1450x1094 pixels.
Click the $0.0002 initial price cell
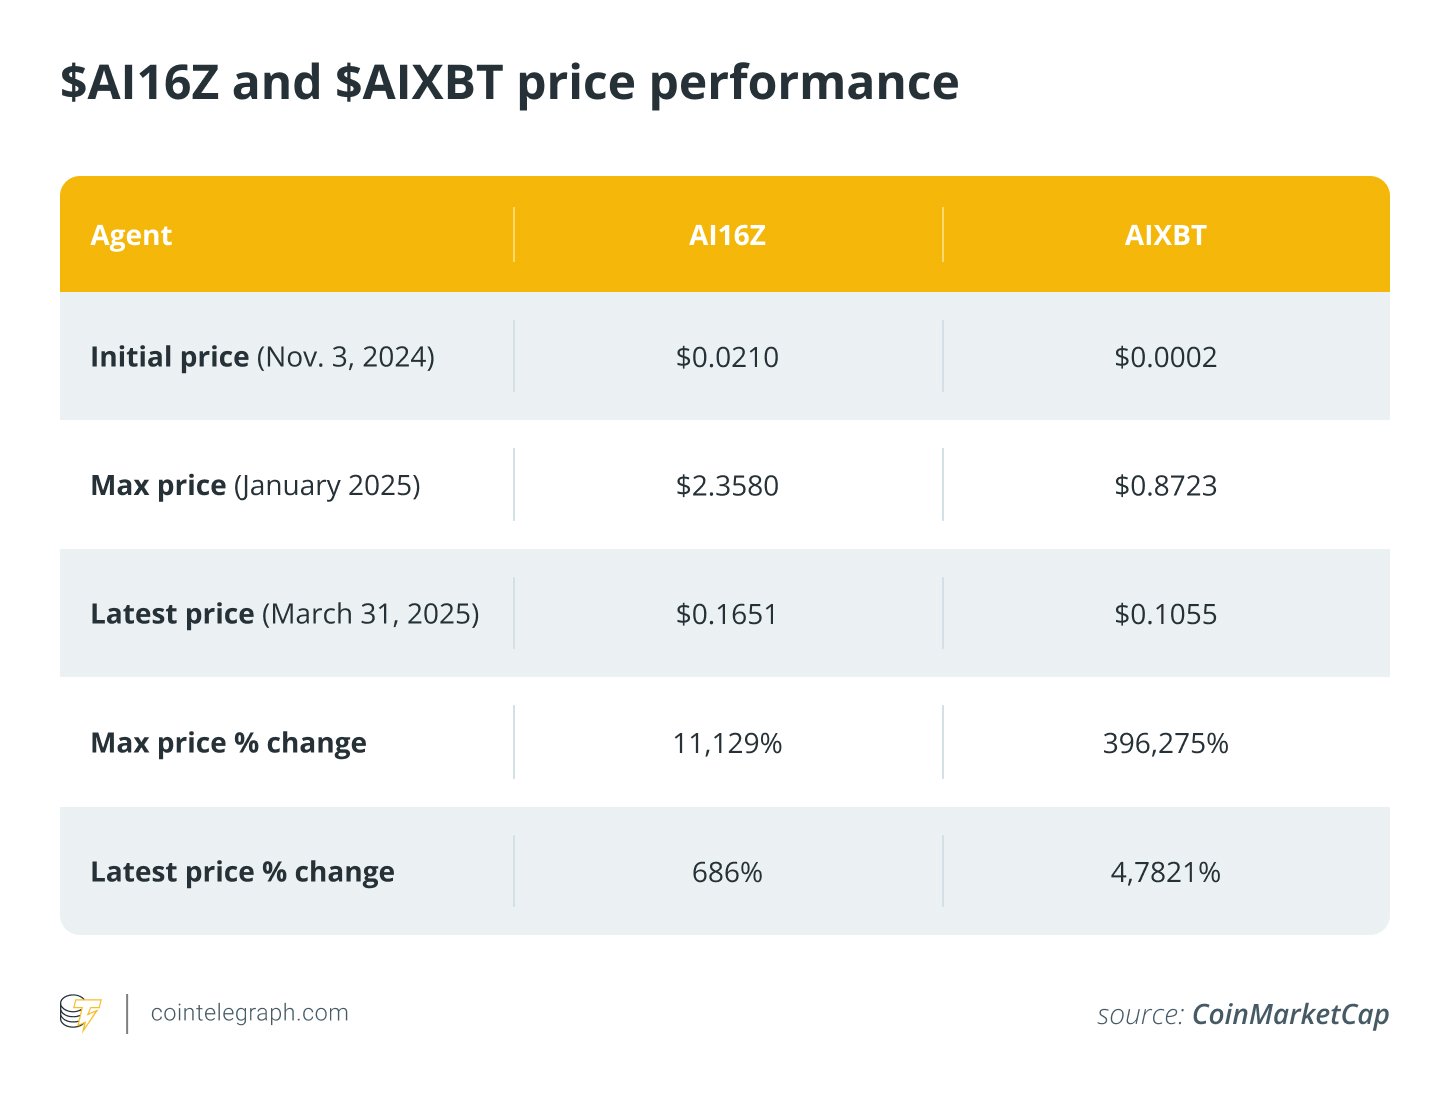point(1165,357)
